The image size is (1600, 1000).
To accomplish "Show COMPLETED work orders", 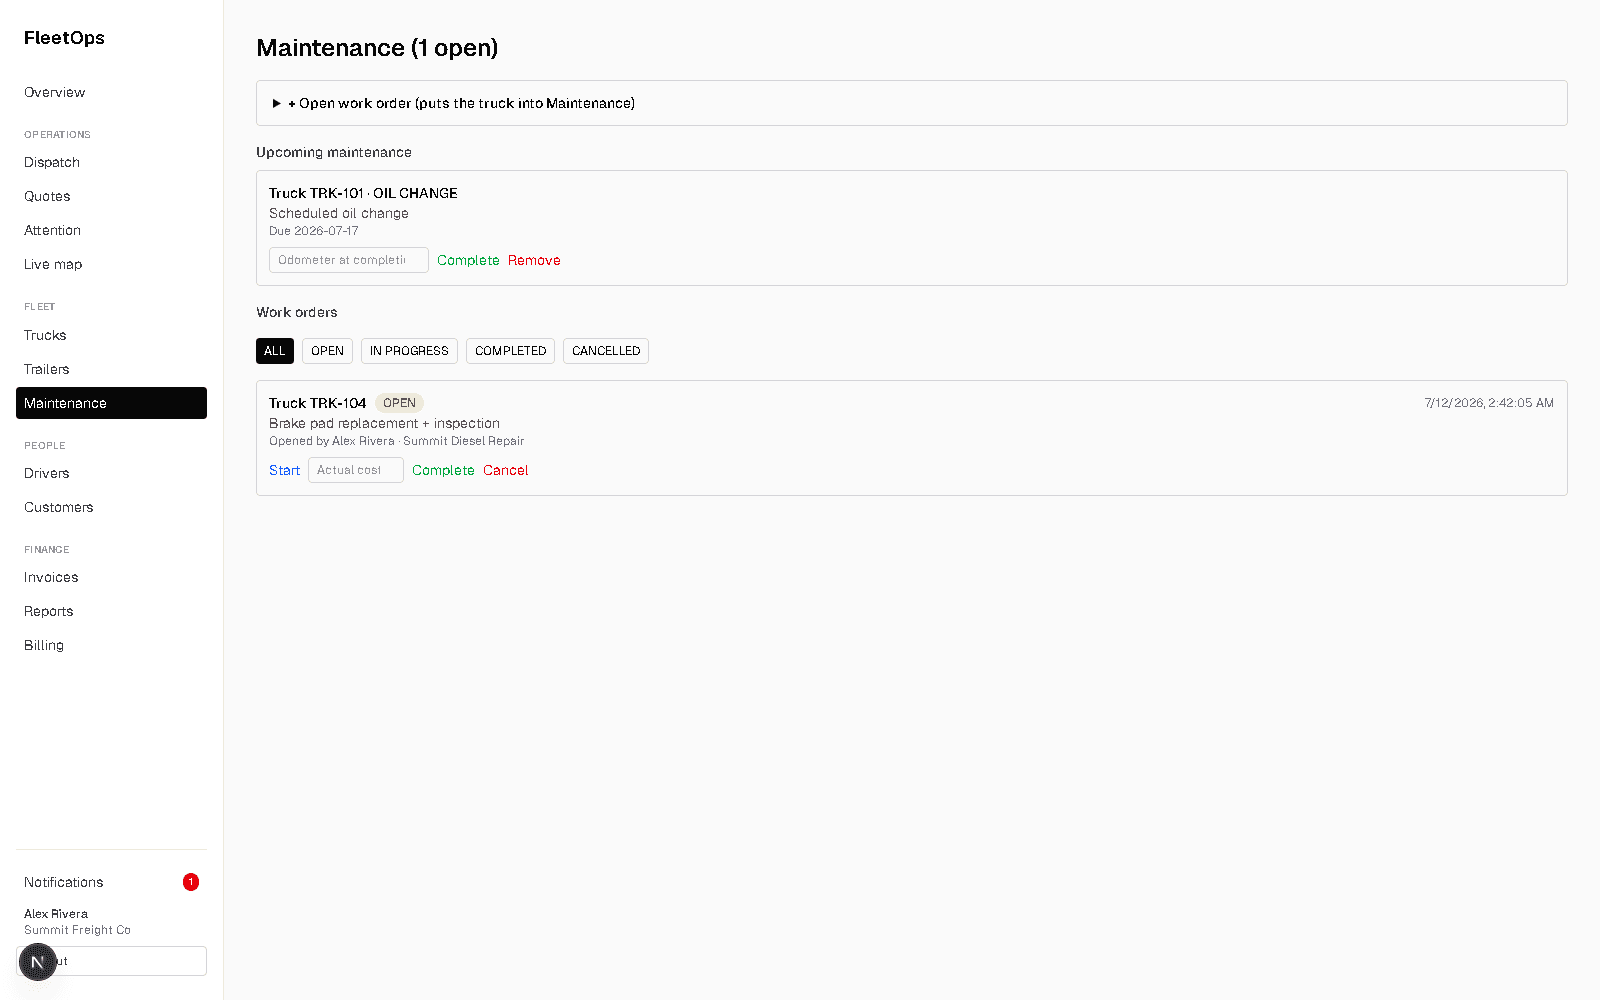I will (510, 351).
